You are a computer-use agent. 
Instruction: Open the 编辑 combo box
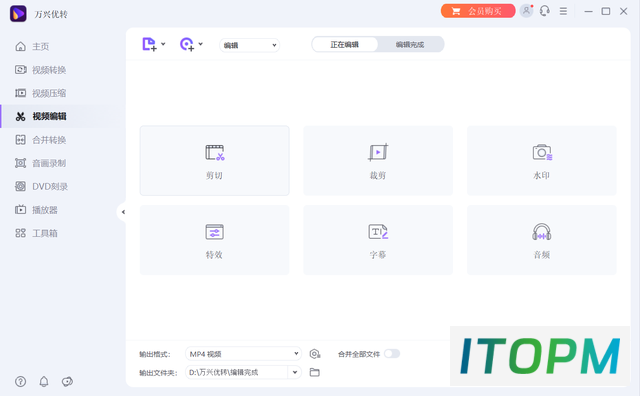pyautogui.click(x=249, y=45)
